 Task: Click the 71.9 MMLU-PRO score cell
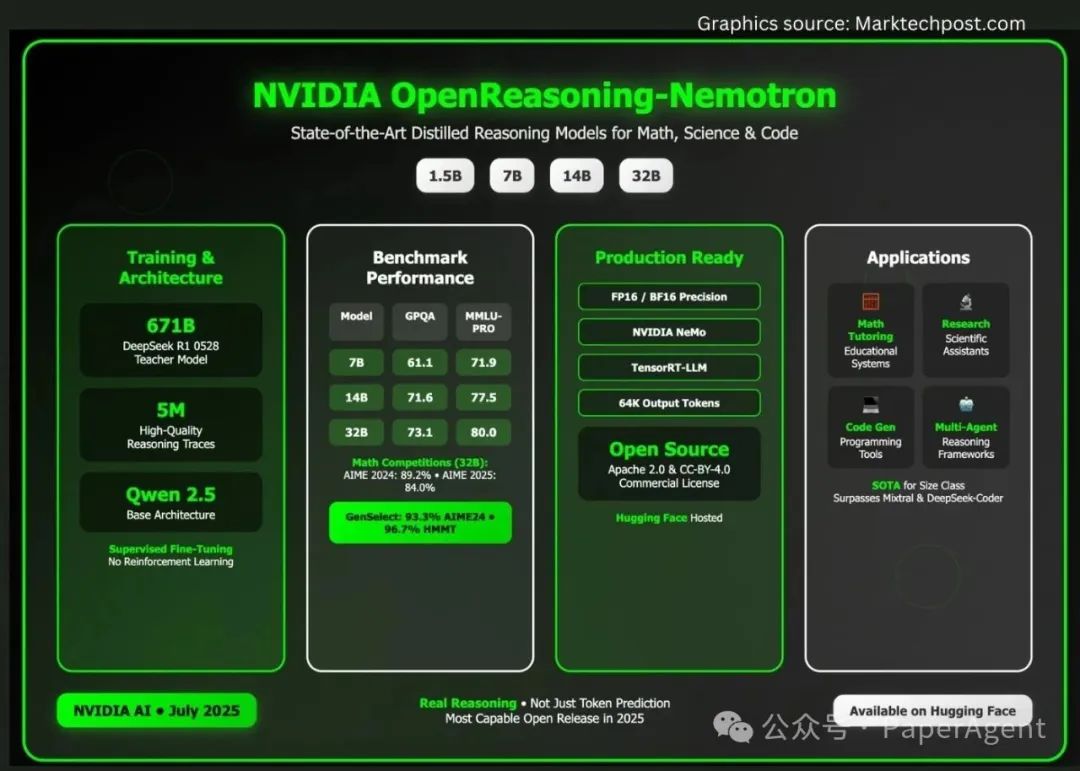483,362
